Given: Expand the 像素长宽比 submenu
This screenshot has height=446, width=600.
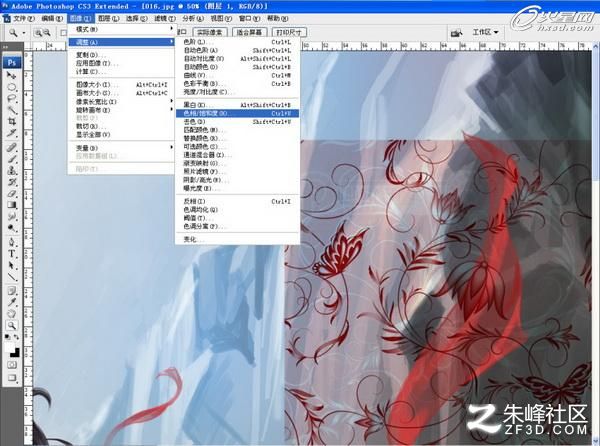Looking at the screenshot, I should 122,101.
